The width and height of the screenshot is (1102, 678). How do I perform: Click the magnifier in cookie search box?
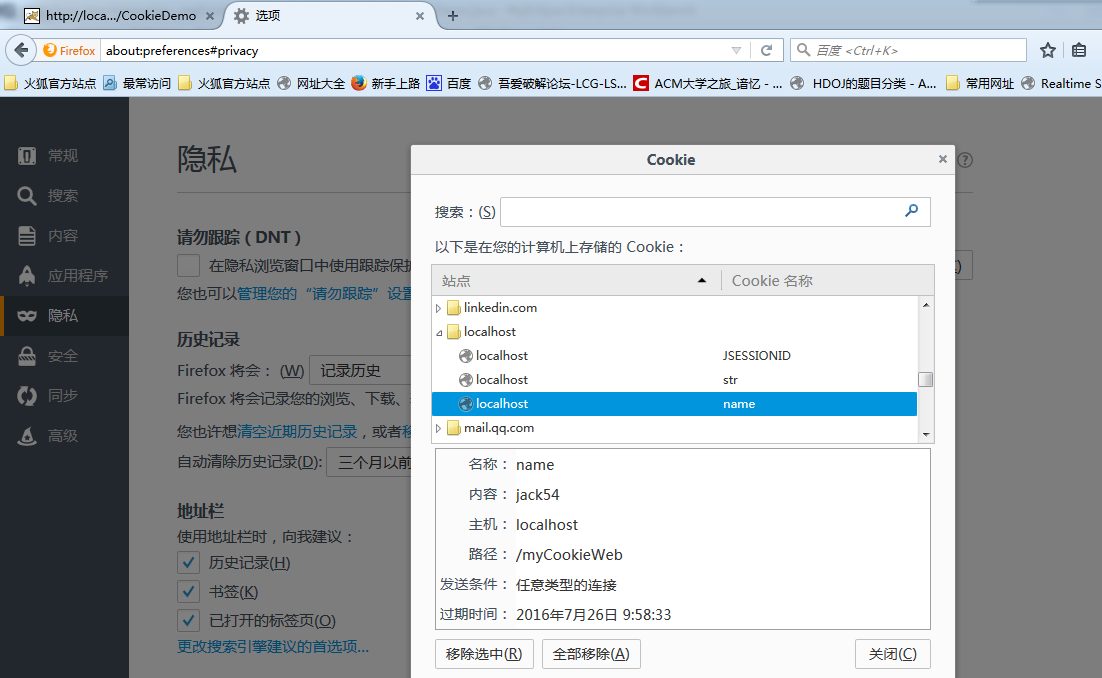click(x=912, y=211)
